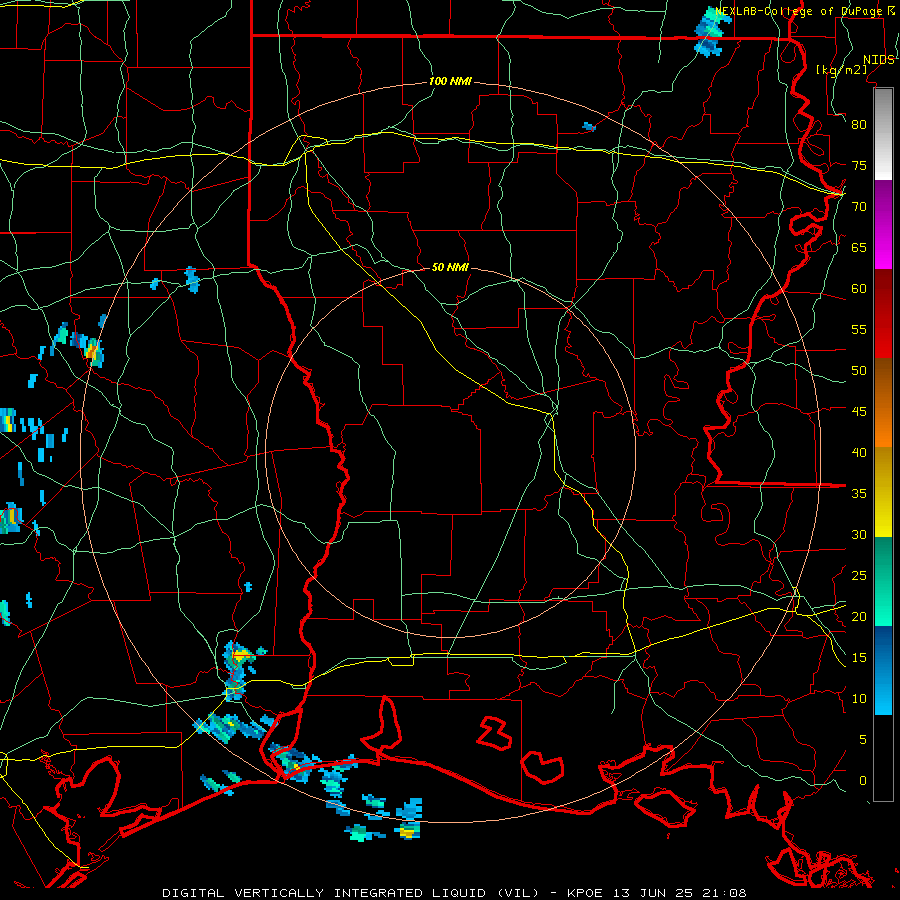Pick the white-gray segment of the VIL color bar
The height and width of the screenshot is (900, 900).
tap(883, 135)
